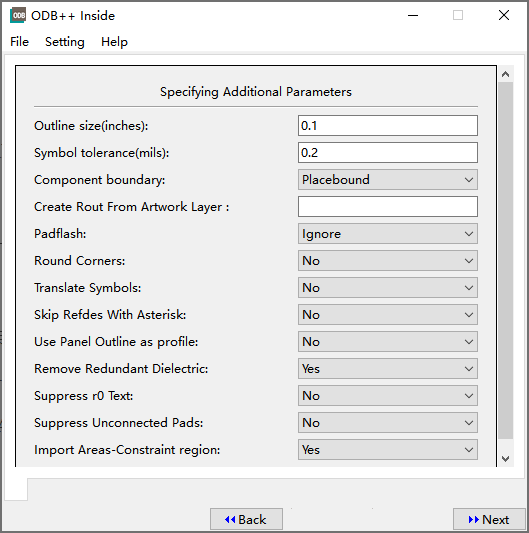This screenshot has width=529, height=533.
Task: Open Import Areas-Constraint region dropdown
Action: tap(388, 450)
